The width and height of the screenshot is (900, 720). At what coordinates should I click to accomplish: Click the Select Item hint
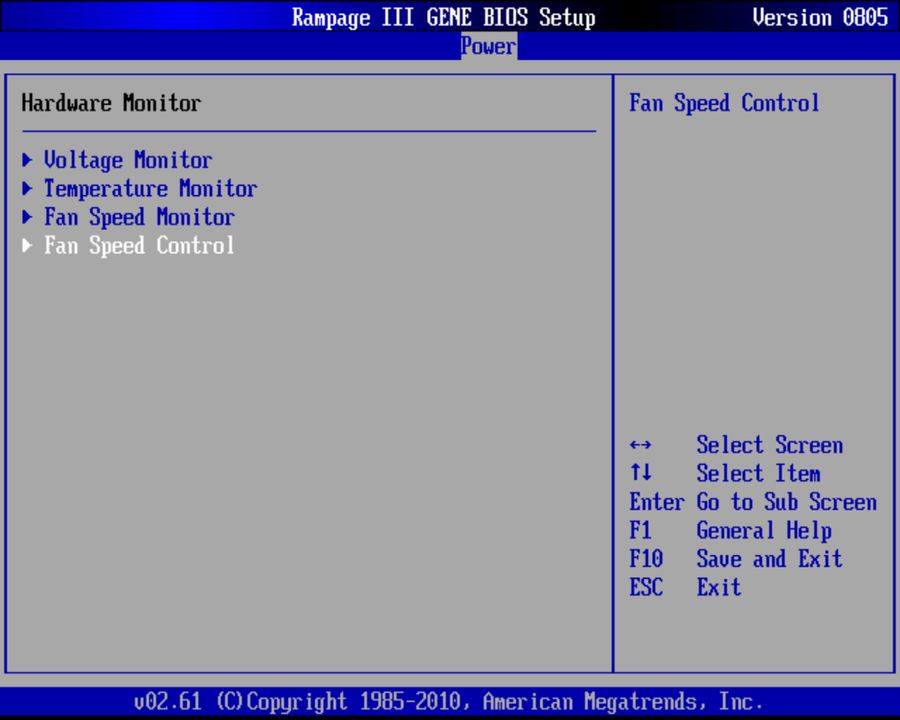[x=758, y=474]
